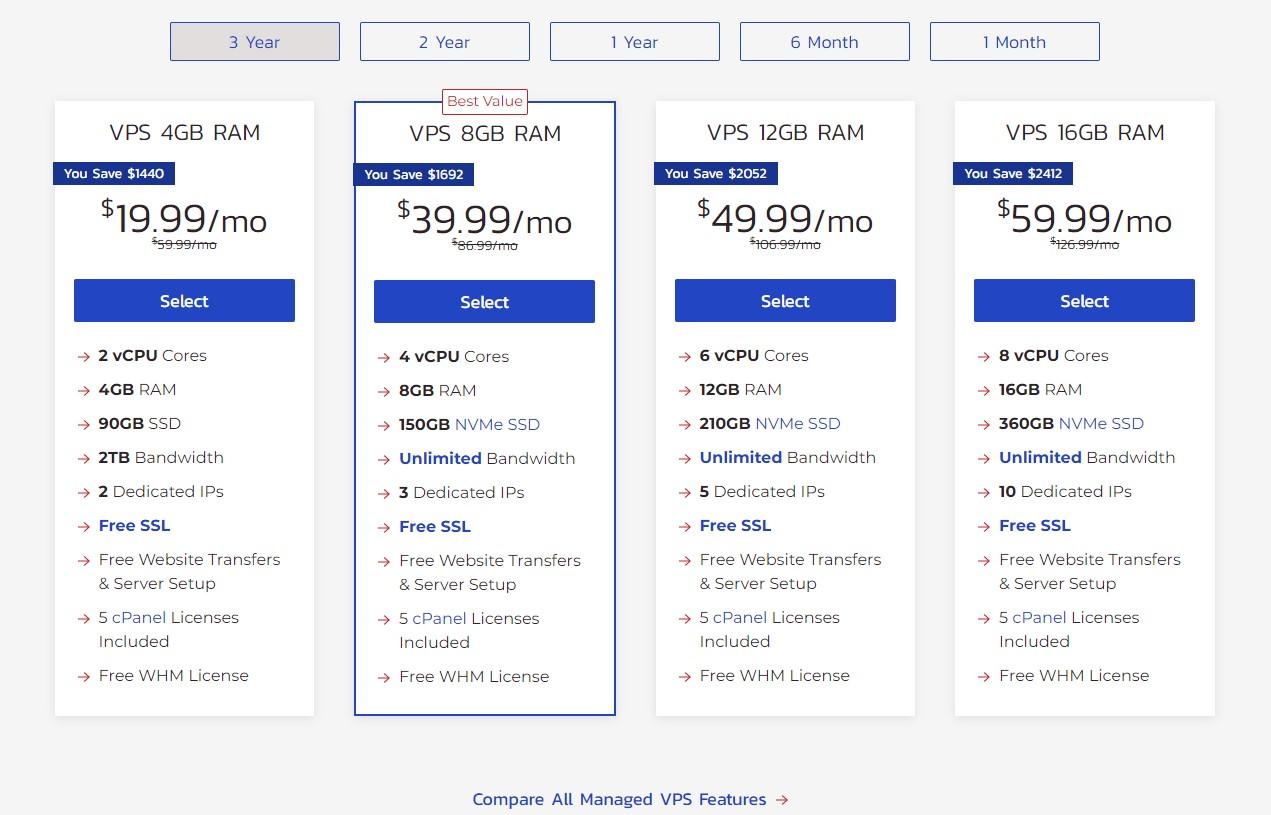Screen dimensions: 1271x815
Task: Select the 1 Year pricing term
Action: click(x=634, y=41)
